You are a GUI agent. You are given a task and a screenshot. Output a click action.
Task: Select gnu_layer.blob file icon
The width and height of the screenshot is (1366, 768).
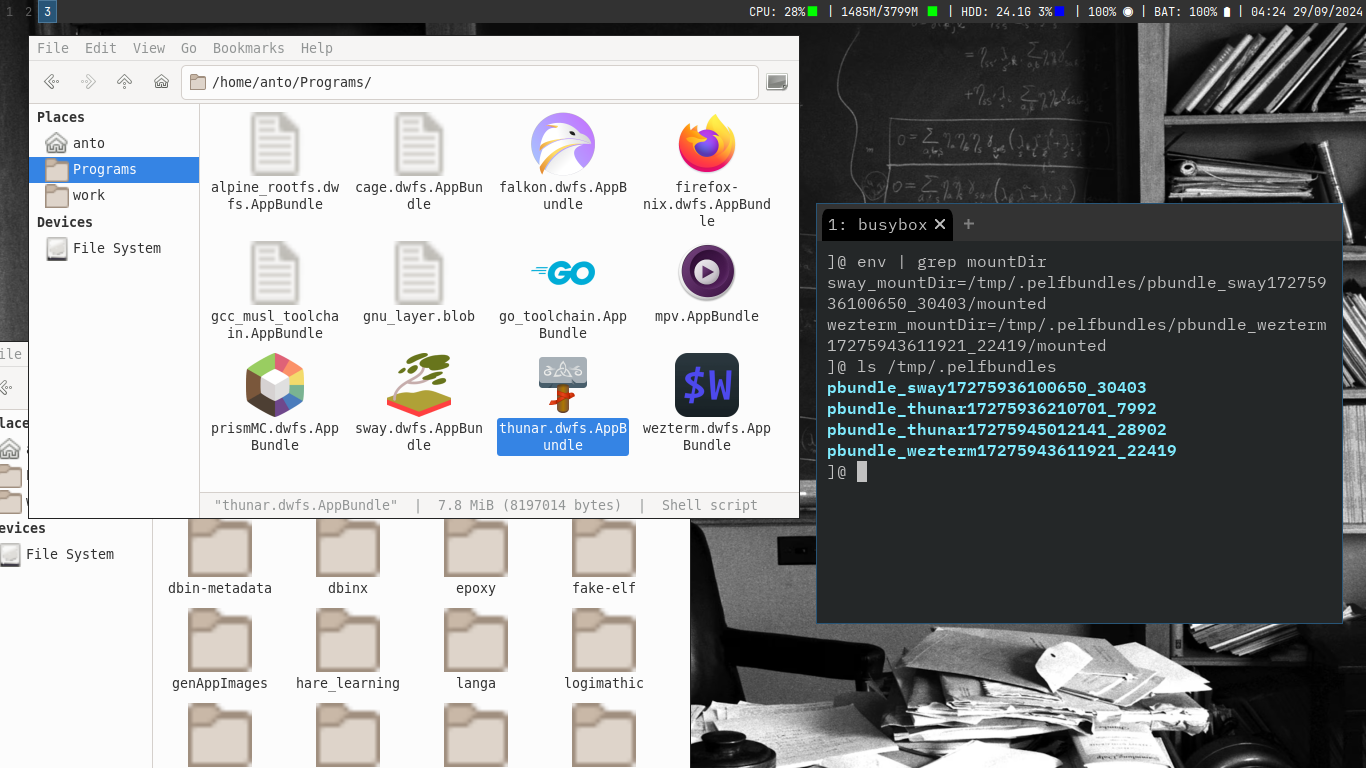419,272
